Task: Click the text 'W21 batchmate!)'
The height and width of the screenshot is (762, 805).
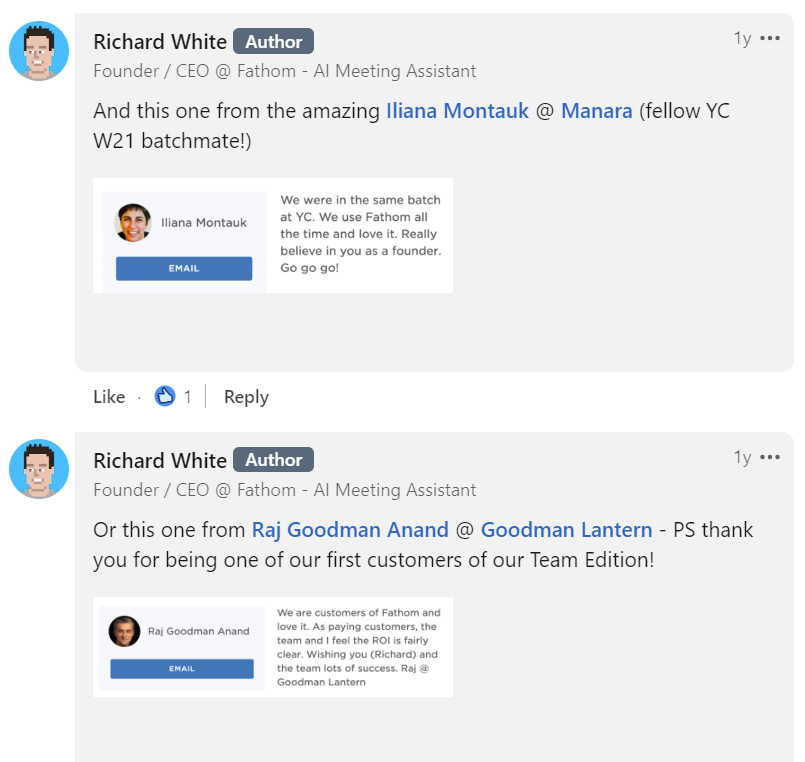Action: pyautogui.click(x=172, y=141)
